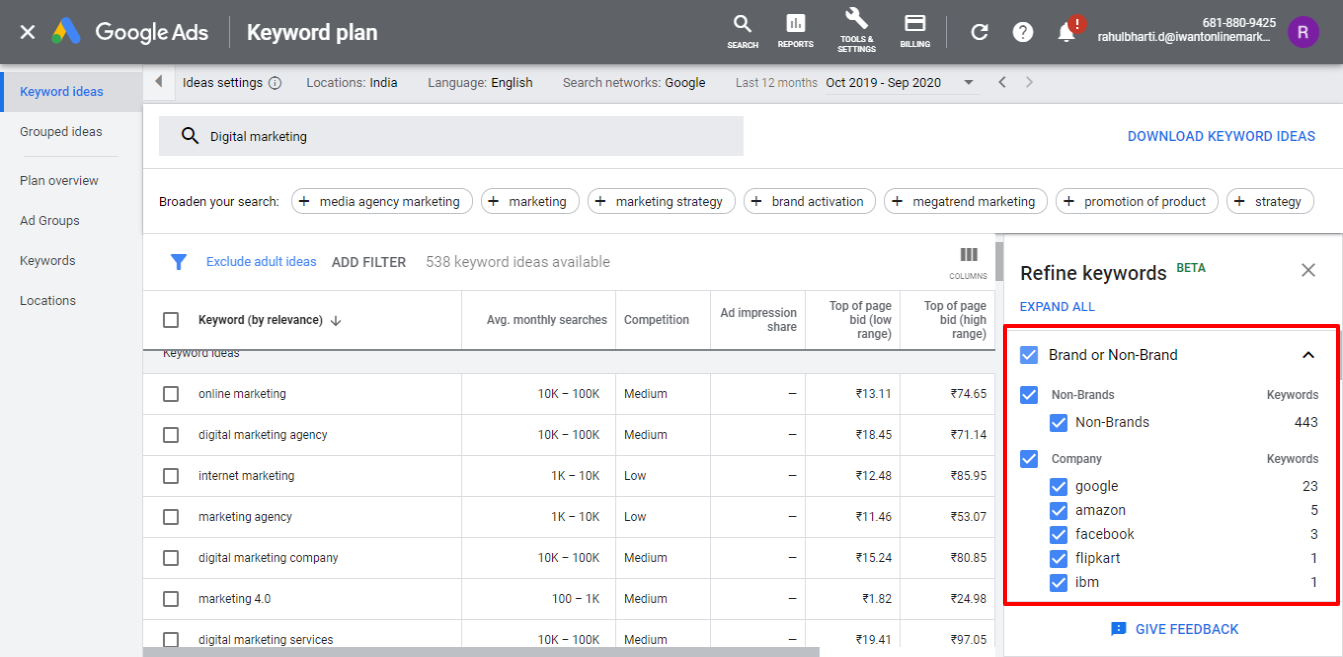Open the Reports icon
Screen dimensions: 1343x657
pos(795,32)
